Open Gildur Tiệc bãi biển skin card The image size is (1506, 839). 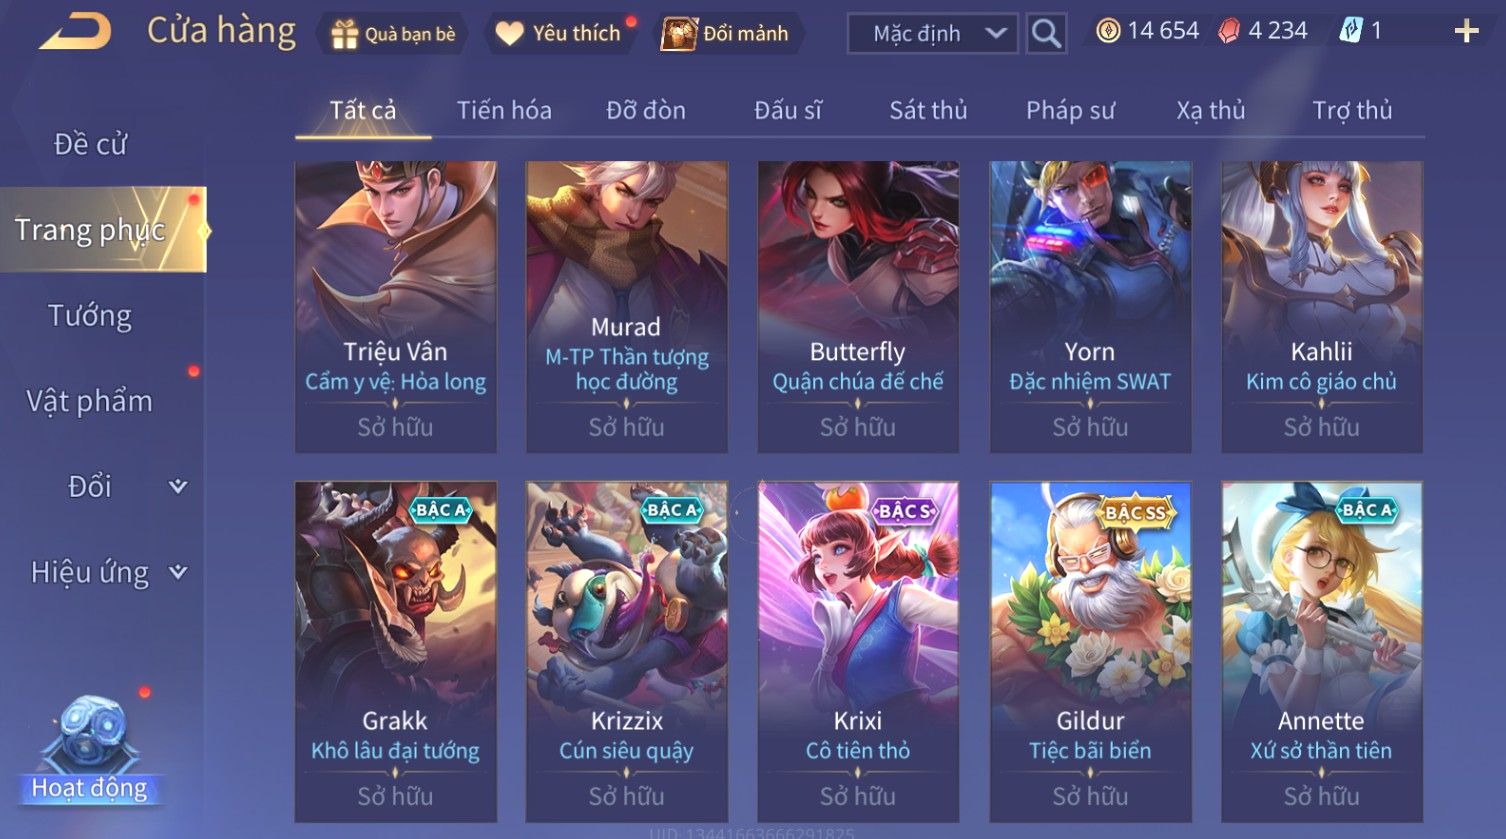(x=1090, y=652)
